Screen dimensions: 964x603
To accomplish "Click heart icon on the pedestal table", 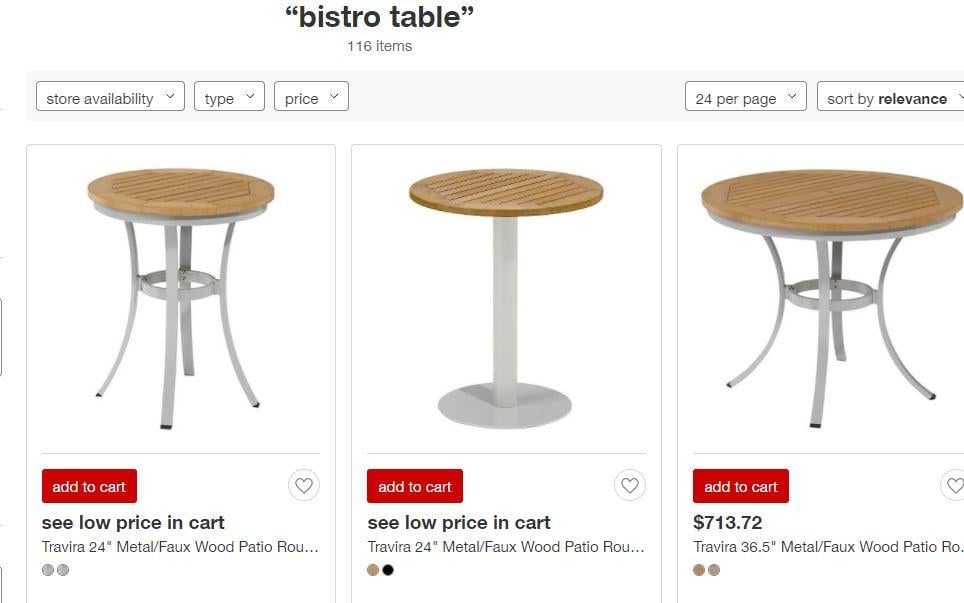I will tap(629, 486).
